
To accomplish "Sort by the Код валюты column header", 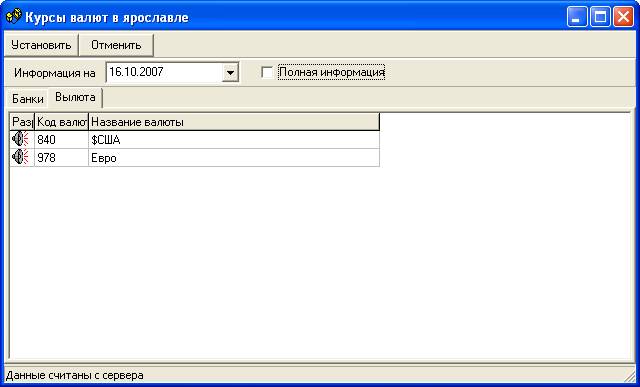I will point(62,122).
